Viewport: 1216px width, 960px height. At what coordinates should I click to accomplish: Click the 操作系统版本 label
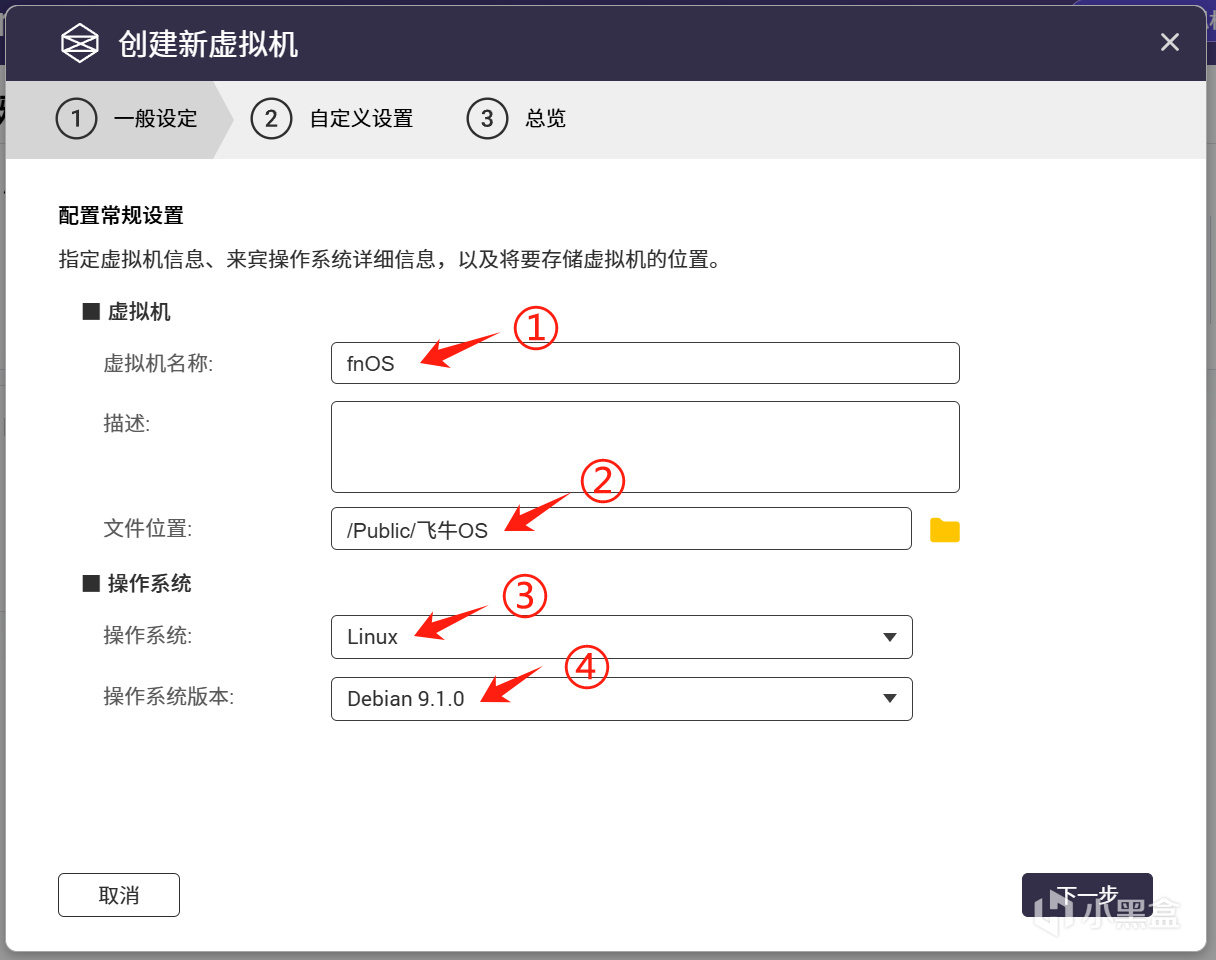(168, 697)
